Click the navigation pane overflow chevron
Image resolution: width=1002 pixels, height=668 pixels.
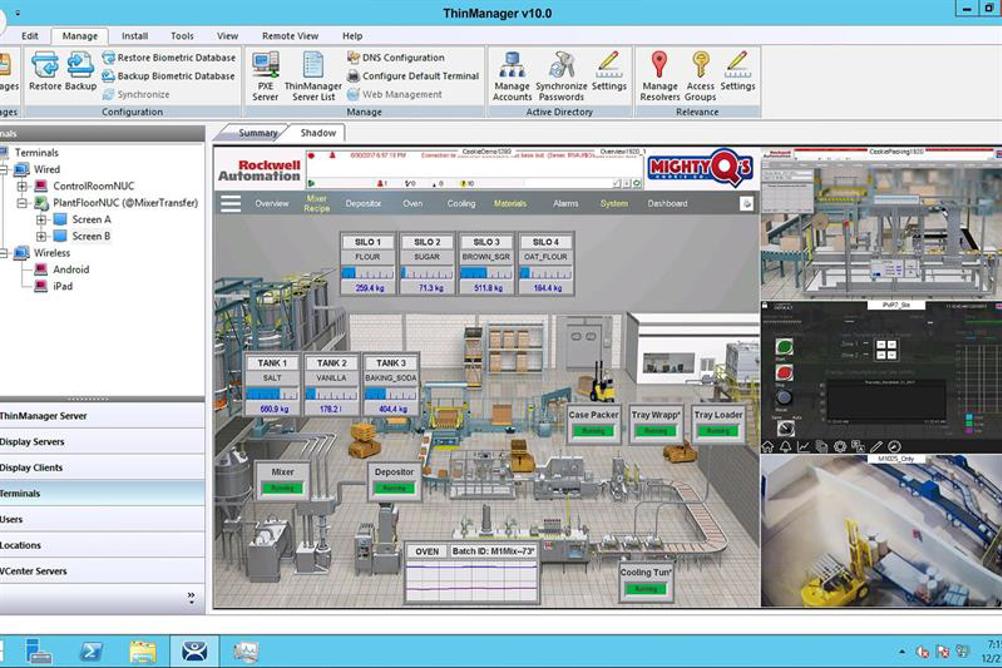click(x=191, y=597)
